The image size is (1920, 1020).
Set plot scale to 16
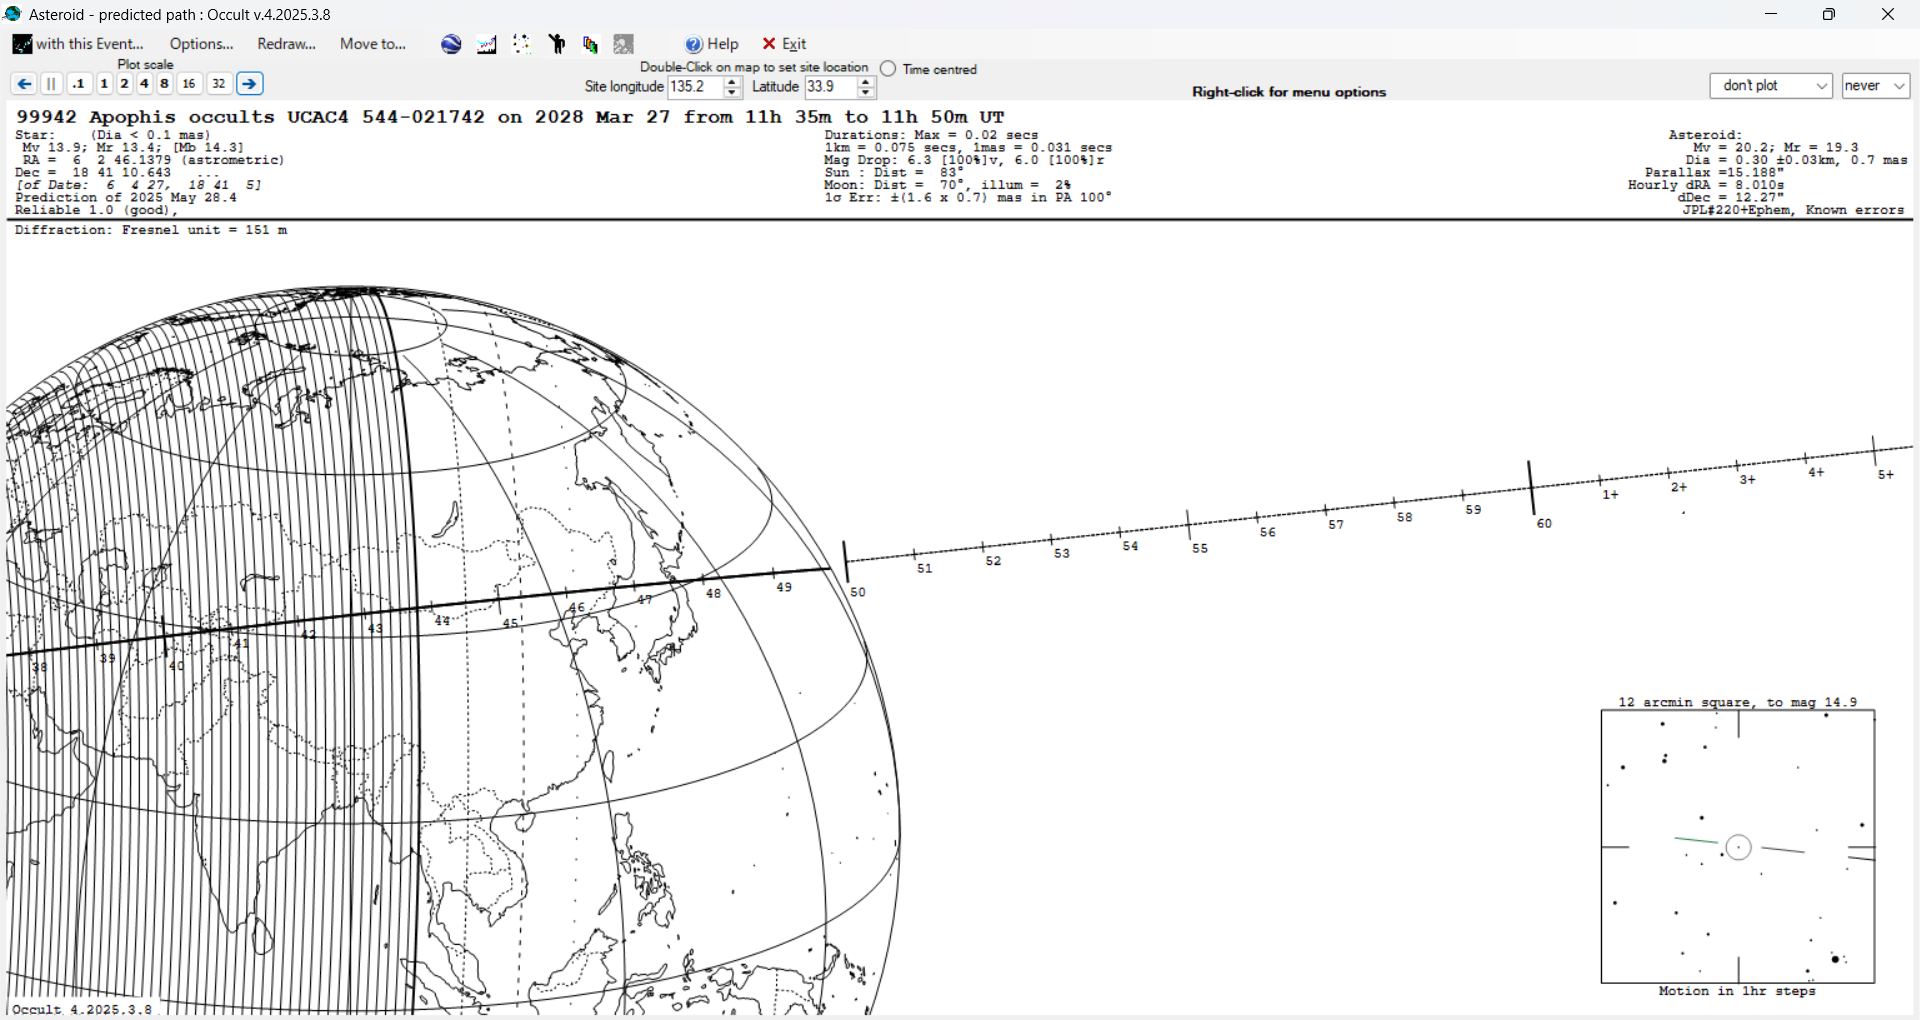(x=189, y=84)
